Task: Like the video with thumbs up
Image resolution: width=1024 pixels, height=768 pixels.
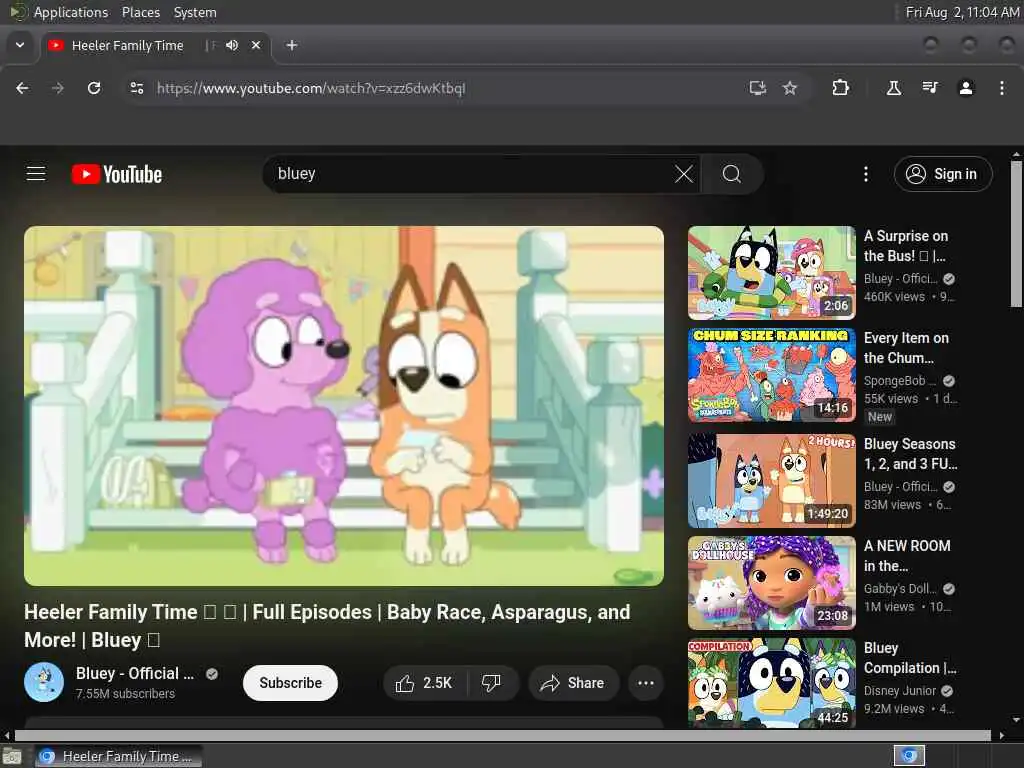Action: pyautogui.click(x=424, y=683)
